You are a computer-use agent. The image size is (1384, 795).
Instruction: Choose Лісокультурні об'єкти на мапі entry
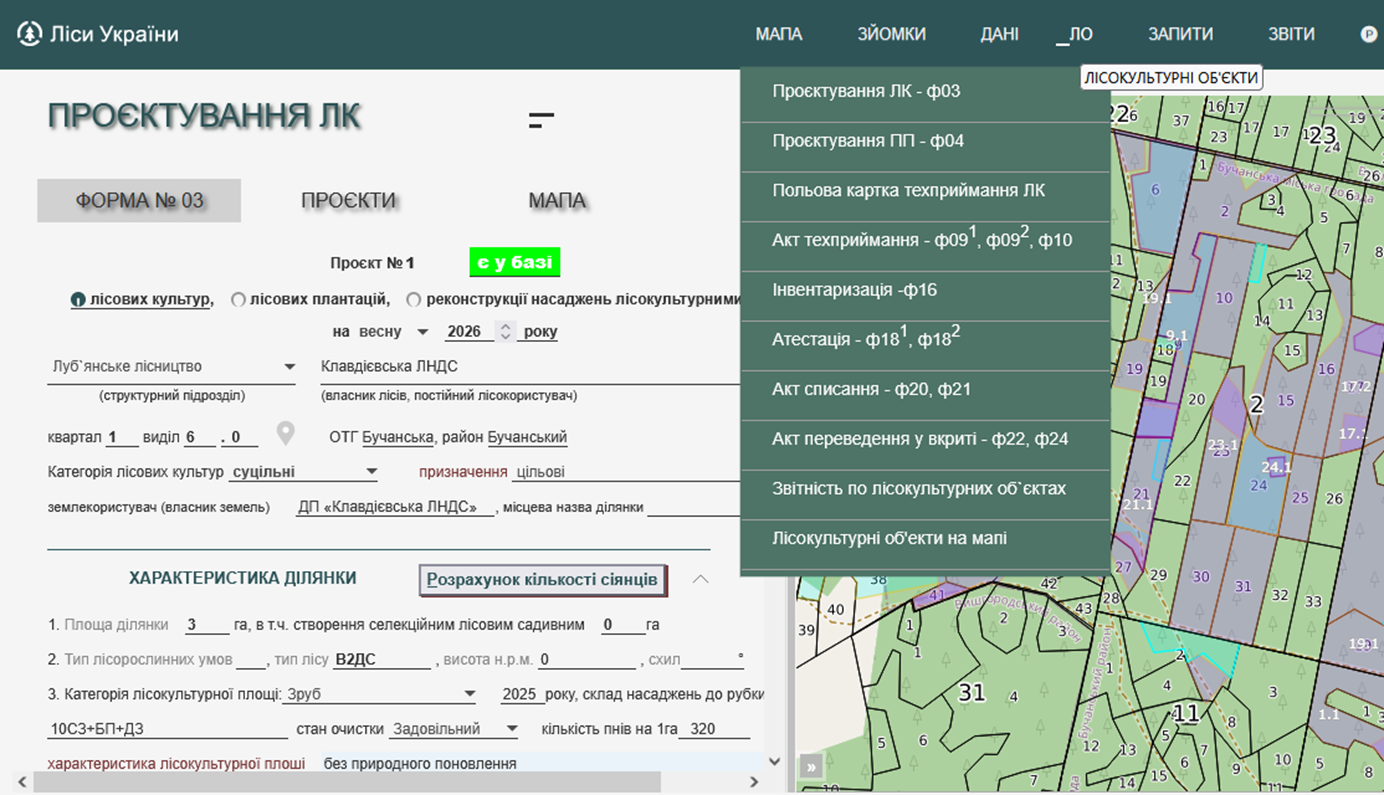(x=925, y=538)
